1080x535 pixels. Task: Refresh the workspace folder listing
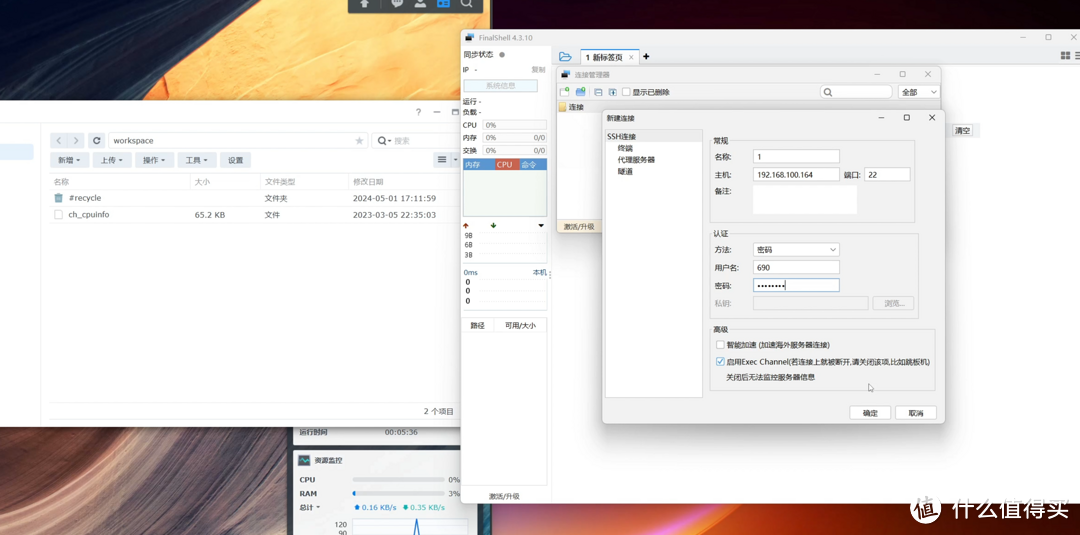click(96, 141)
